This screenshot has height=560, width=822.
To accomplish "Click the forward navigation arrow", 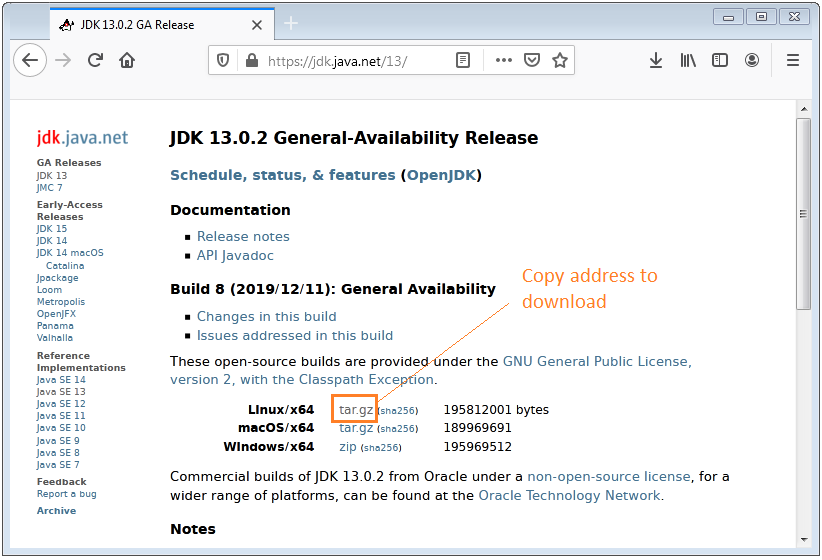I will tap(63, 60).
